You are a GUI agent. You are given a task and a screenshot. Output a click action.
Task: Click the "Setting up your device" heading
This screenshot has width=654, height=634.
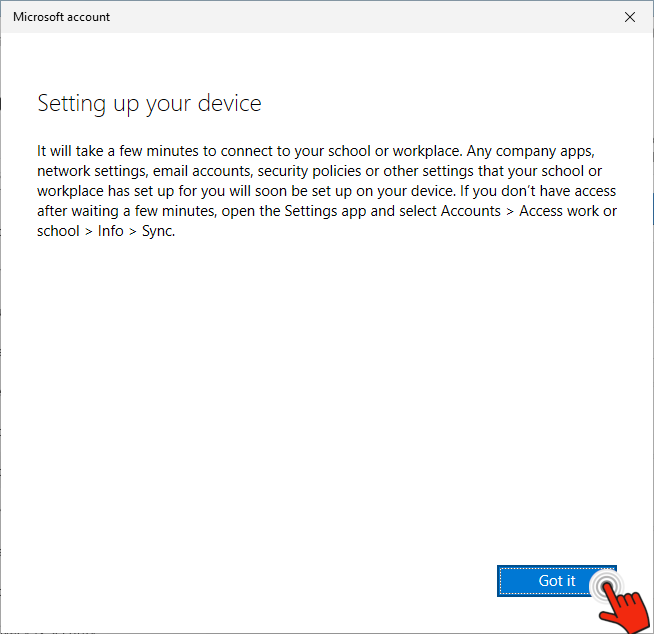149,103
